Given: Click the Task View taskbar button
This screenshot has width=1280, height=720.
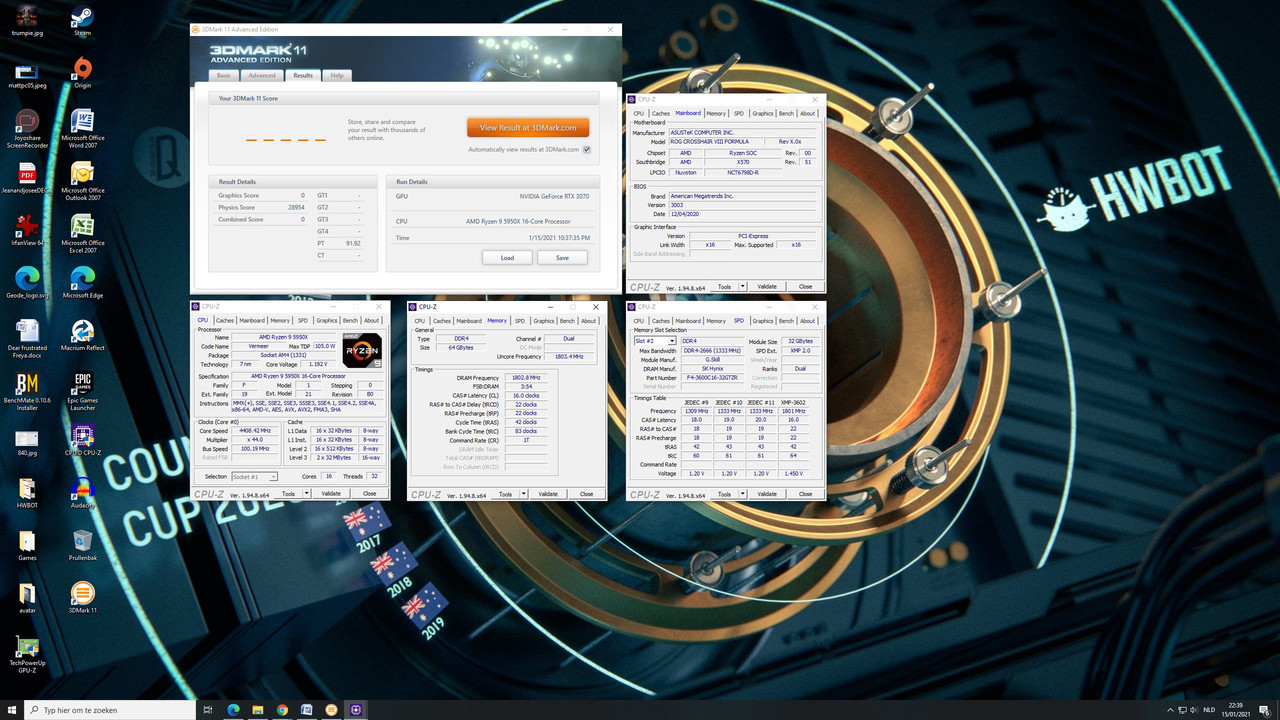Looking at the screenshot, I should point(207,709).
